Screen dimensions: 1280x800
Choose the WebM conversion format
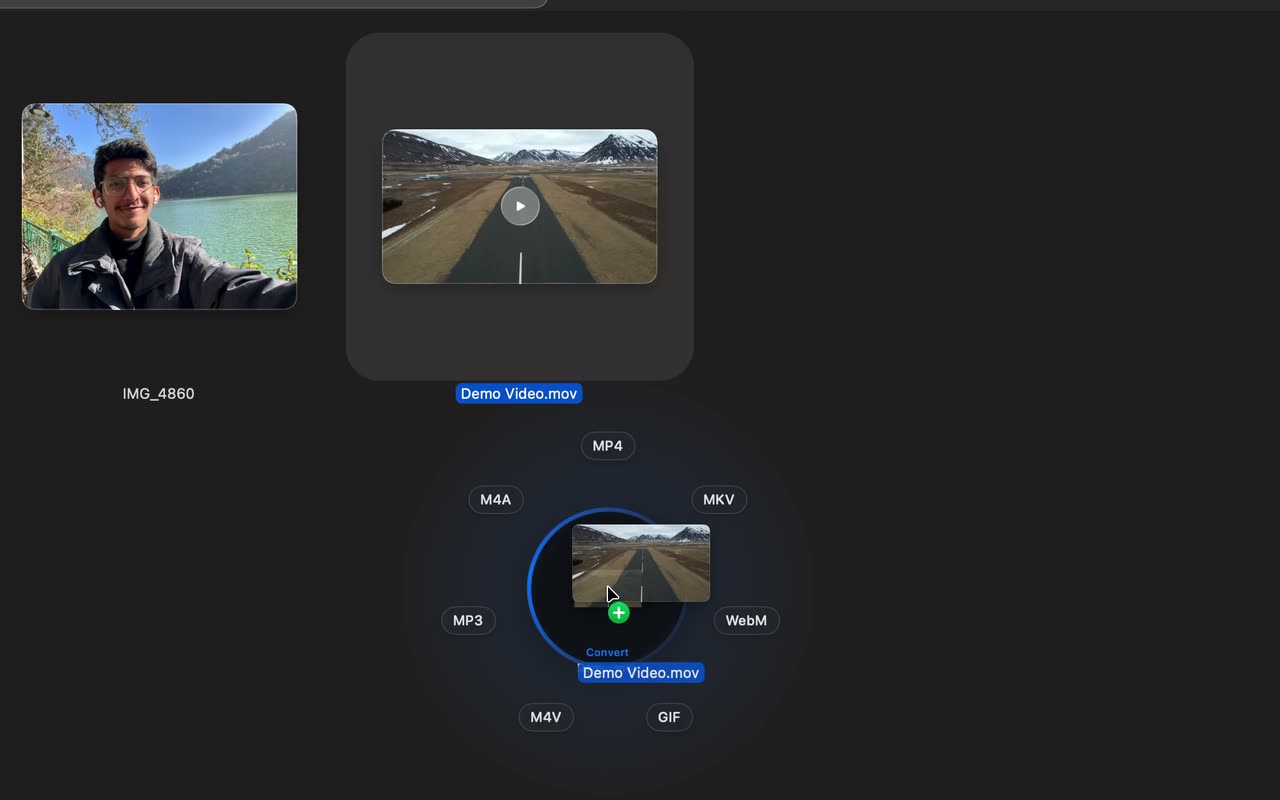click(746, 621)
